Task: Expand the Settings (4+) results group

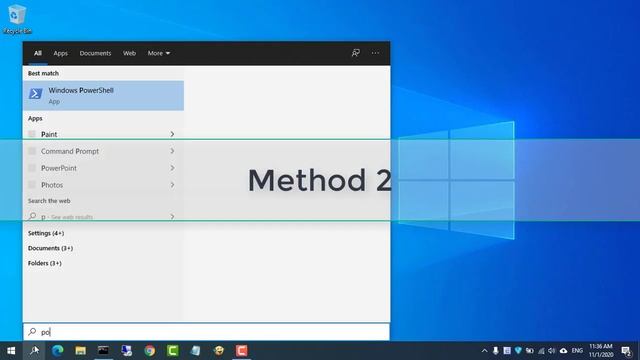Action: [46, 233]
